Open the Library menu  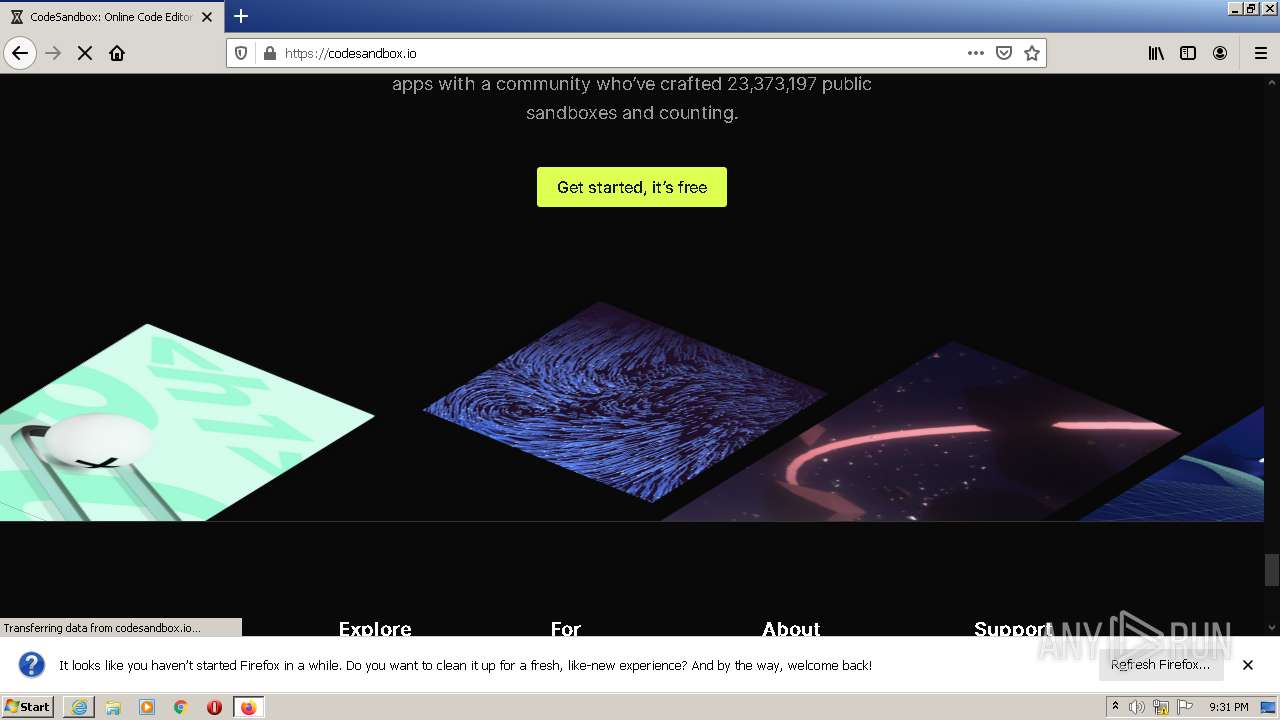tap(1156, 53)
